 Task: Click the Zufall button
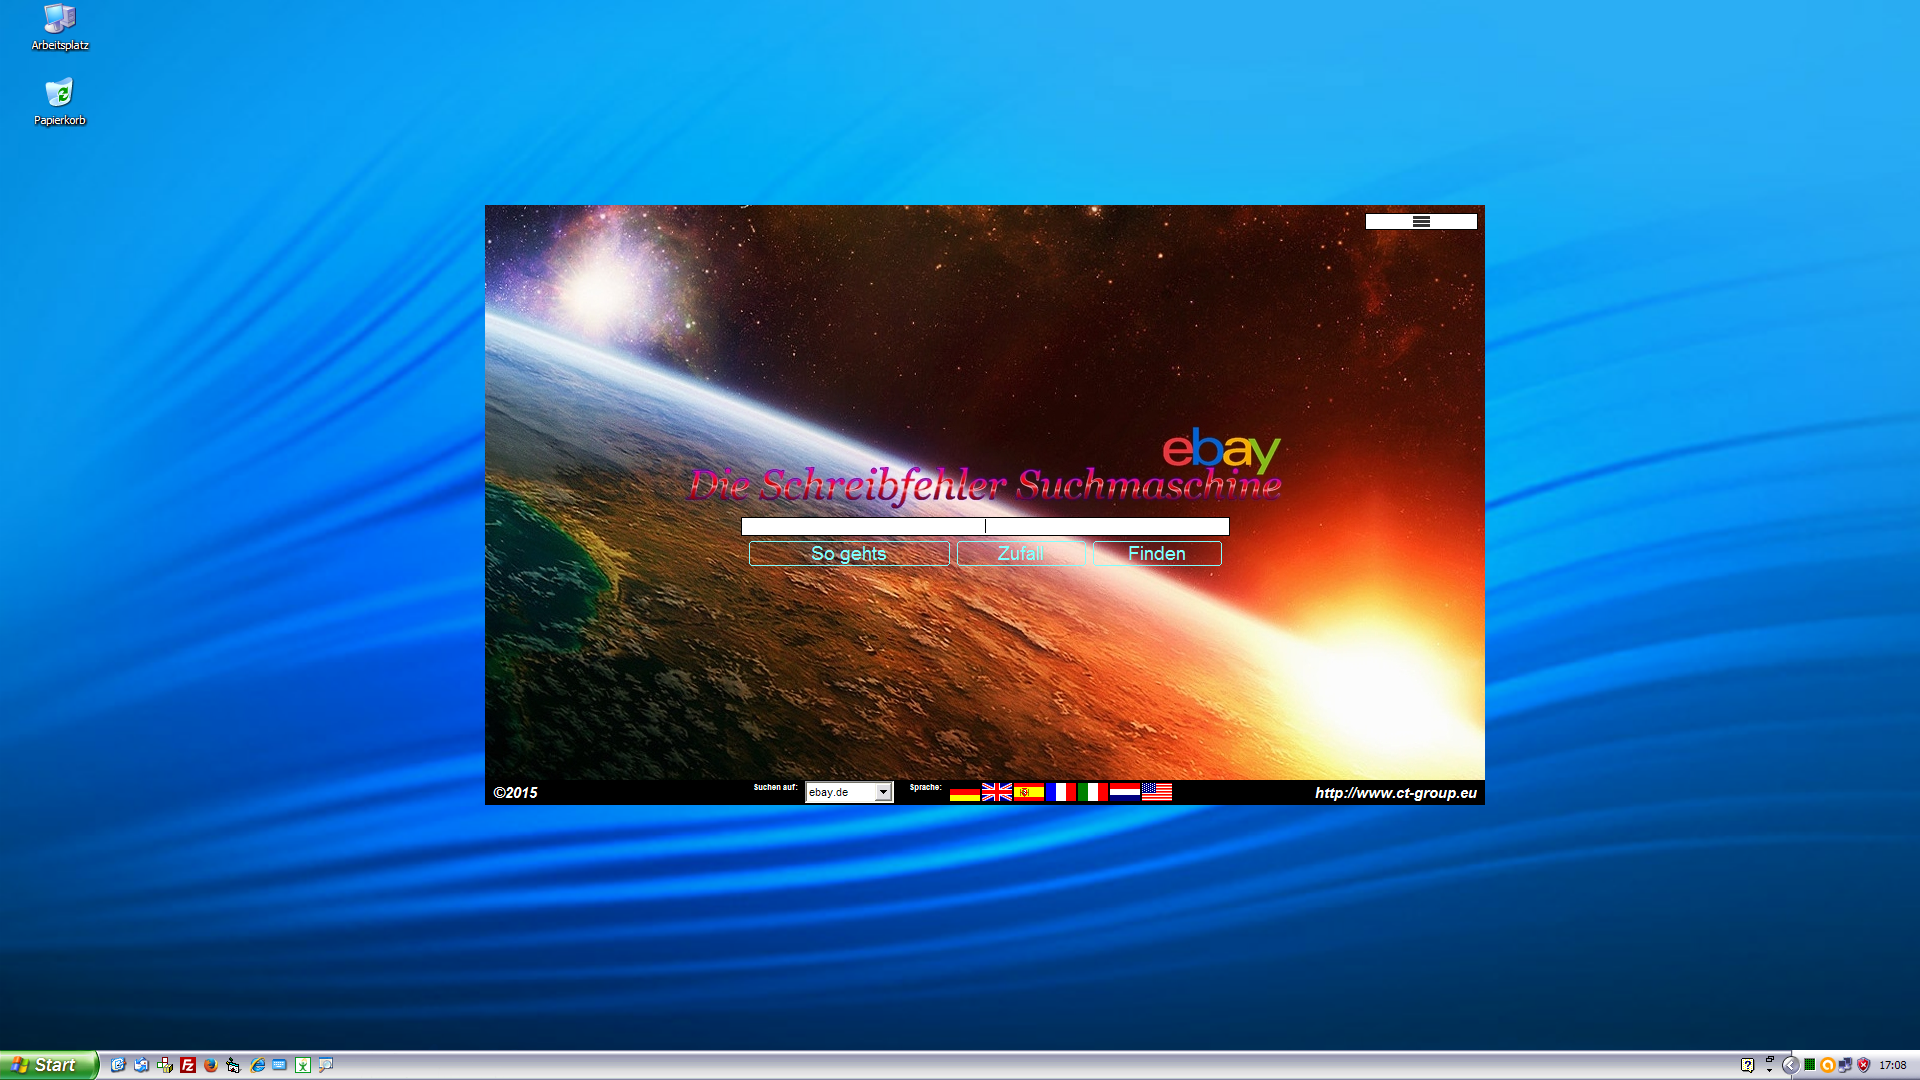pos(1021,554)
